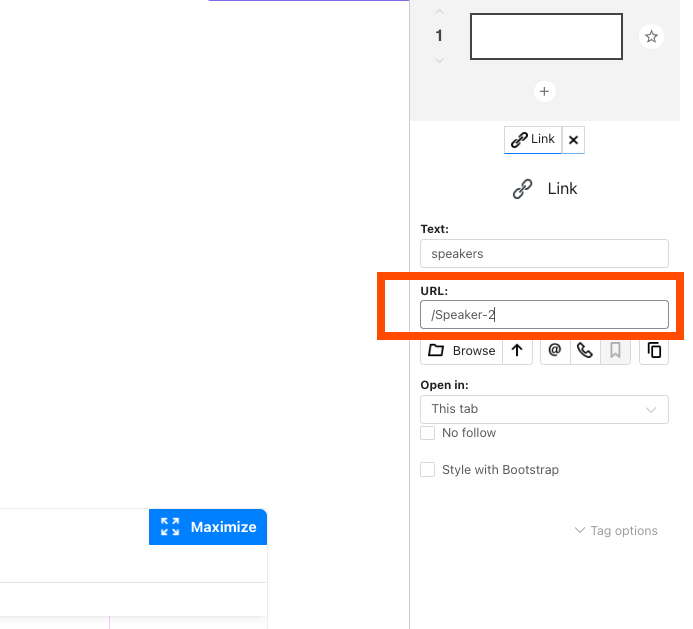Viewport: 693px width, 629px height.
Task: Click the Text input field with speakers
Action: pos(544,254)
